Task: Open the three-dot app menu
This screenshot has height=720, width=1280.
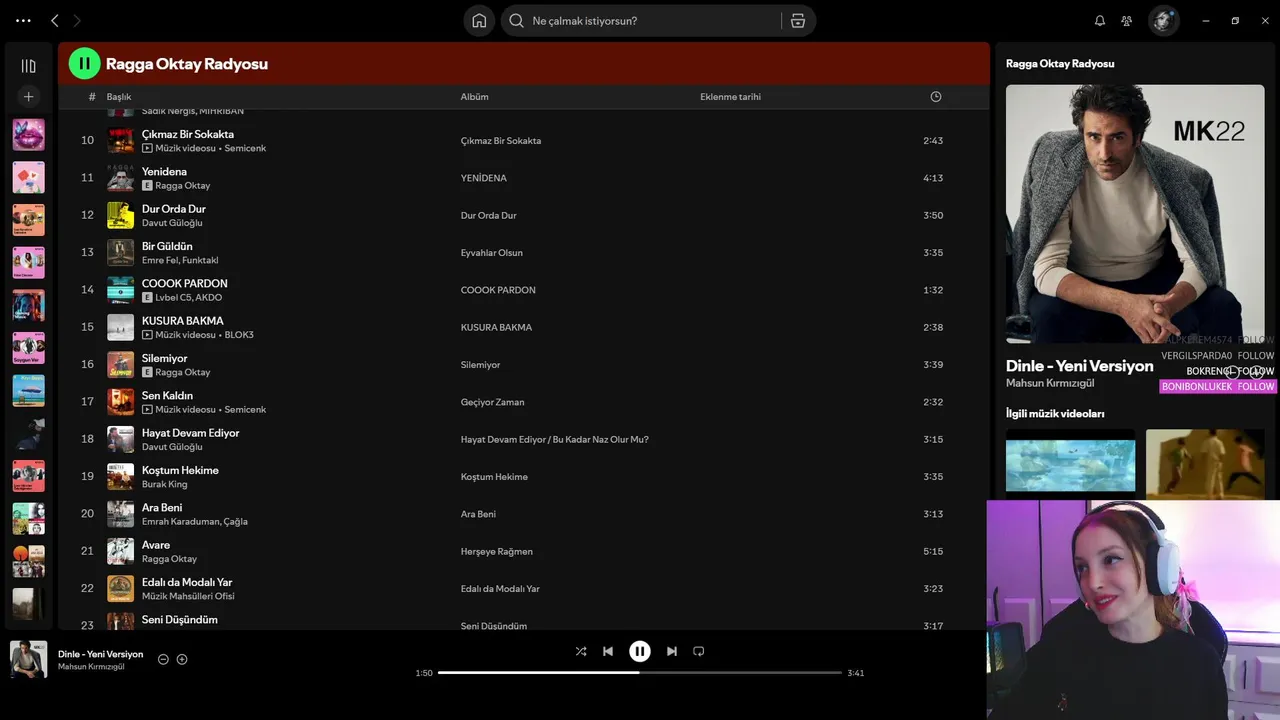Action: [23, 20]
